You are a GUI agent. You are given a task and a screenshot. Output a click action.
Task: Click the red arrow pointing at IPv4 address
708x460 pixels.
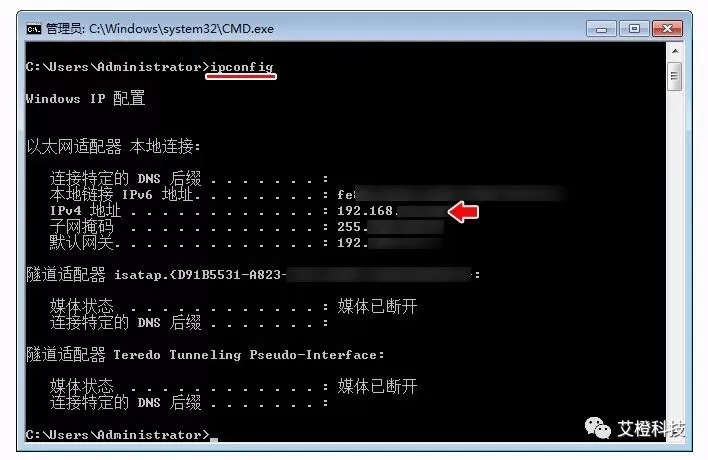coord(463,212)
